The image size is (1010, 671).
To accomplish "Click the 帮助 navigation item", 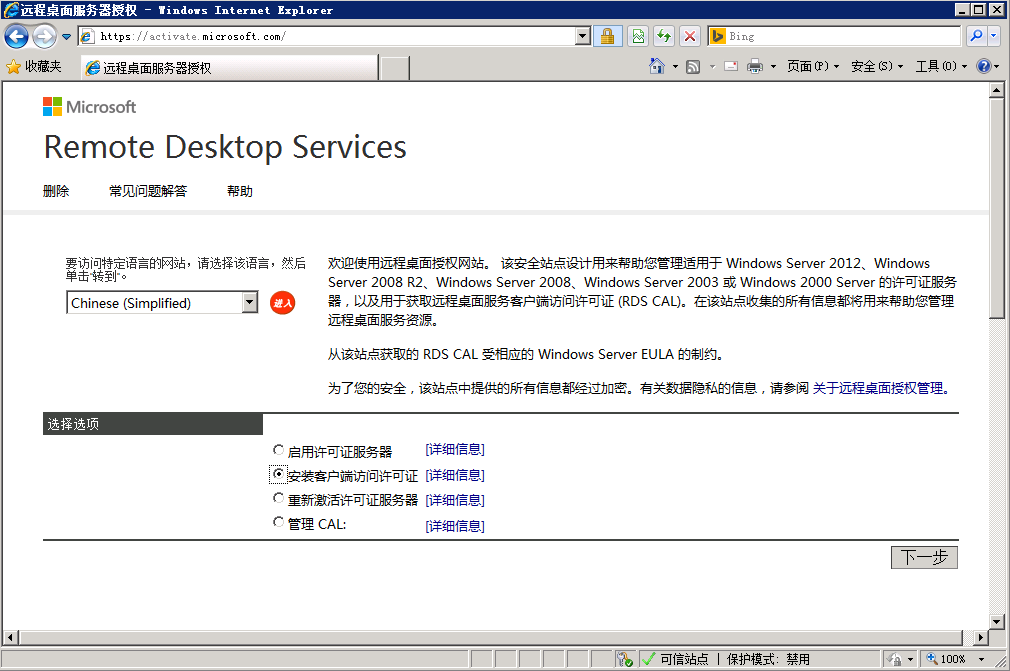I will click(x=240, y=191).
